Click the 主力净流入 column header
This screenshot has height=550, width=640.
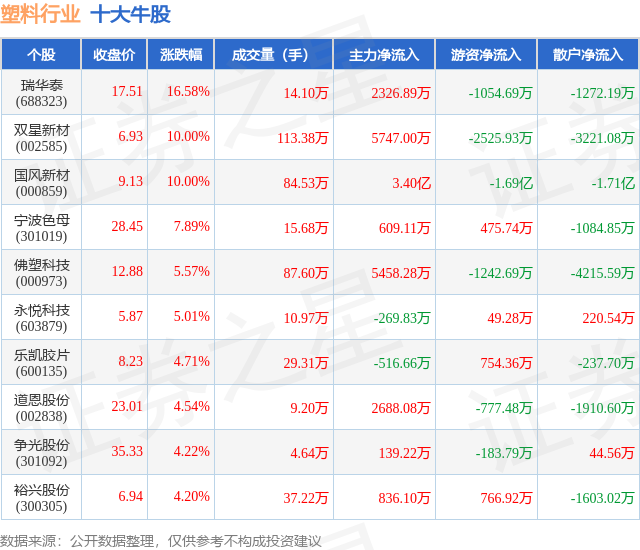pos(384,55)
